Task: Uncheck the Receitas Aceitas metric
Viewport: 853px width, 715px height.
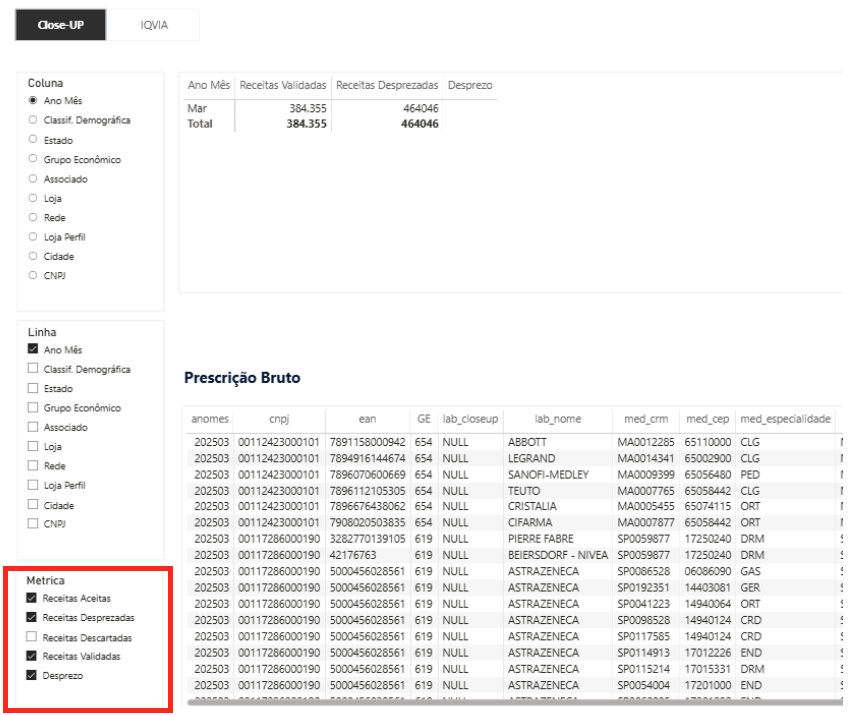Action: pos(33,598)
